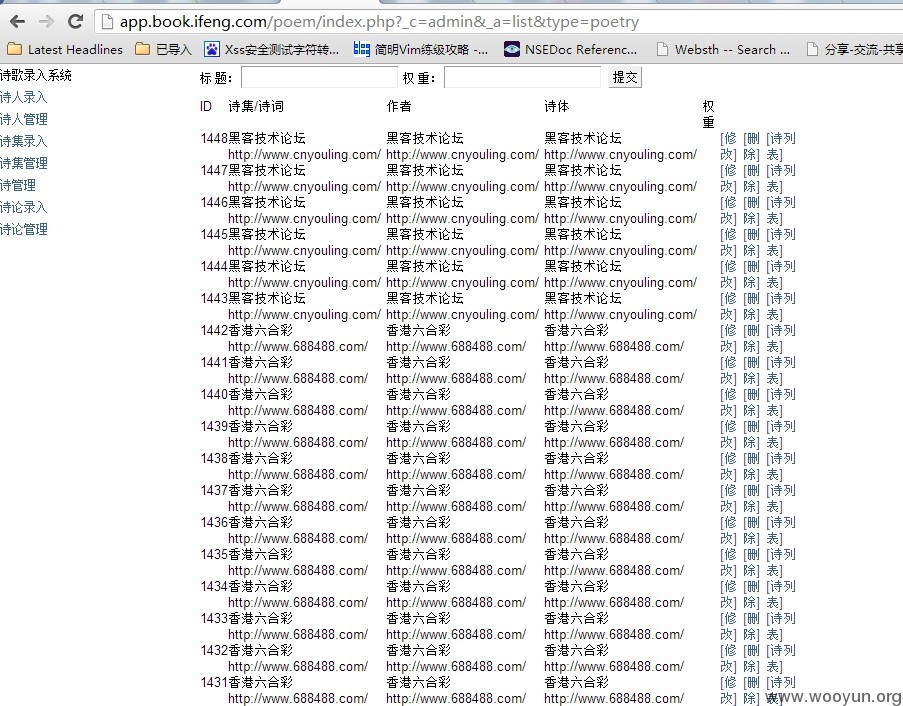Viewport: 903px width, 706px height.
Task: Click the browser forward arrow
Action: [46, 22]
